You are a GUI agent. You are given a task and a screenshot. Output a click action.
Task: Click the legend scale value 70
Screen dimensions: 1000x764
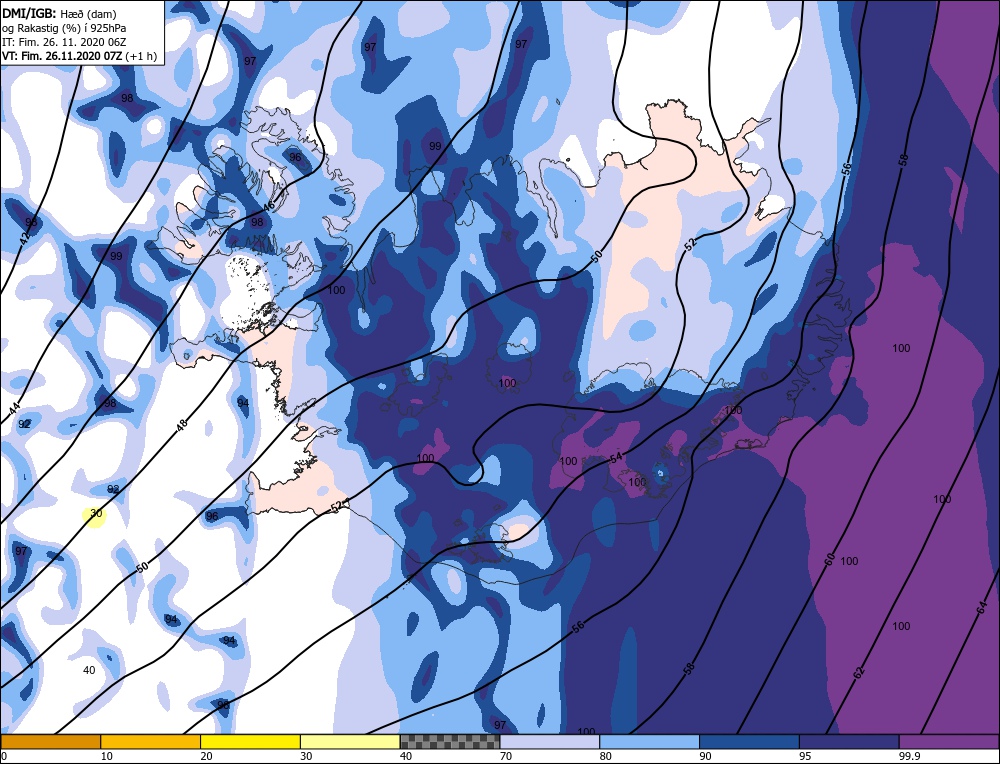click(x=506, y=756)
